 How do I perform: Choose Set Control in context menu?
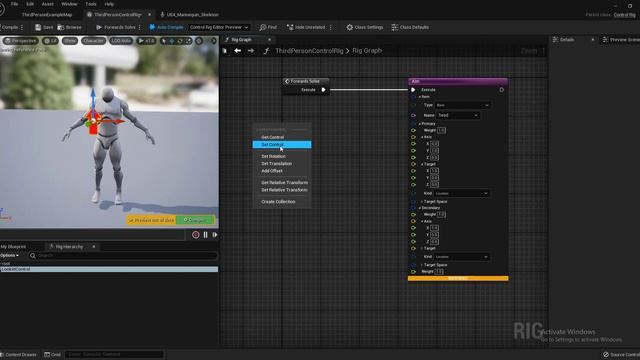pyautogui.click(x=282, y=144)
